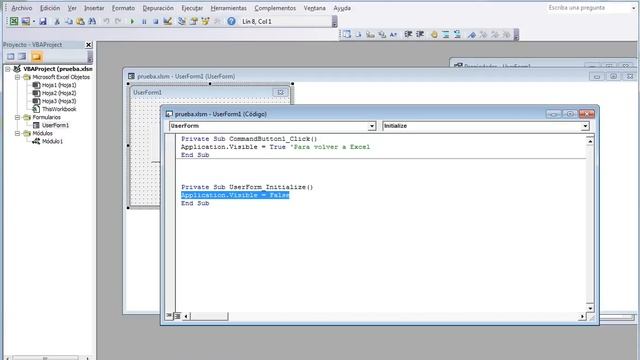Close the Proyecto - VBAProject panel

coord(89,45)
